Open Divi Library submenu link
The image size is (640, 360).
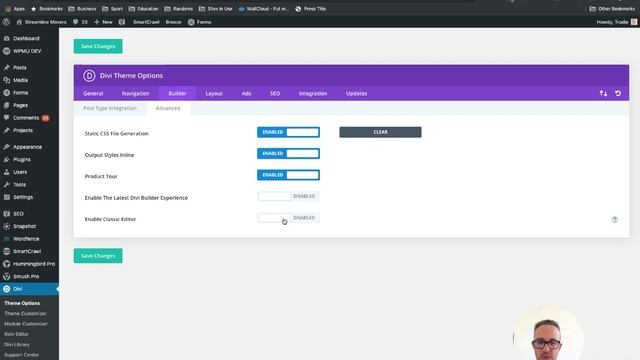[x=17, y=344]
